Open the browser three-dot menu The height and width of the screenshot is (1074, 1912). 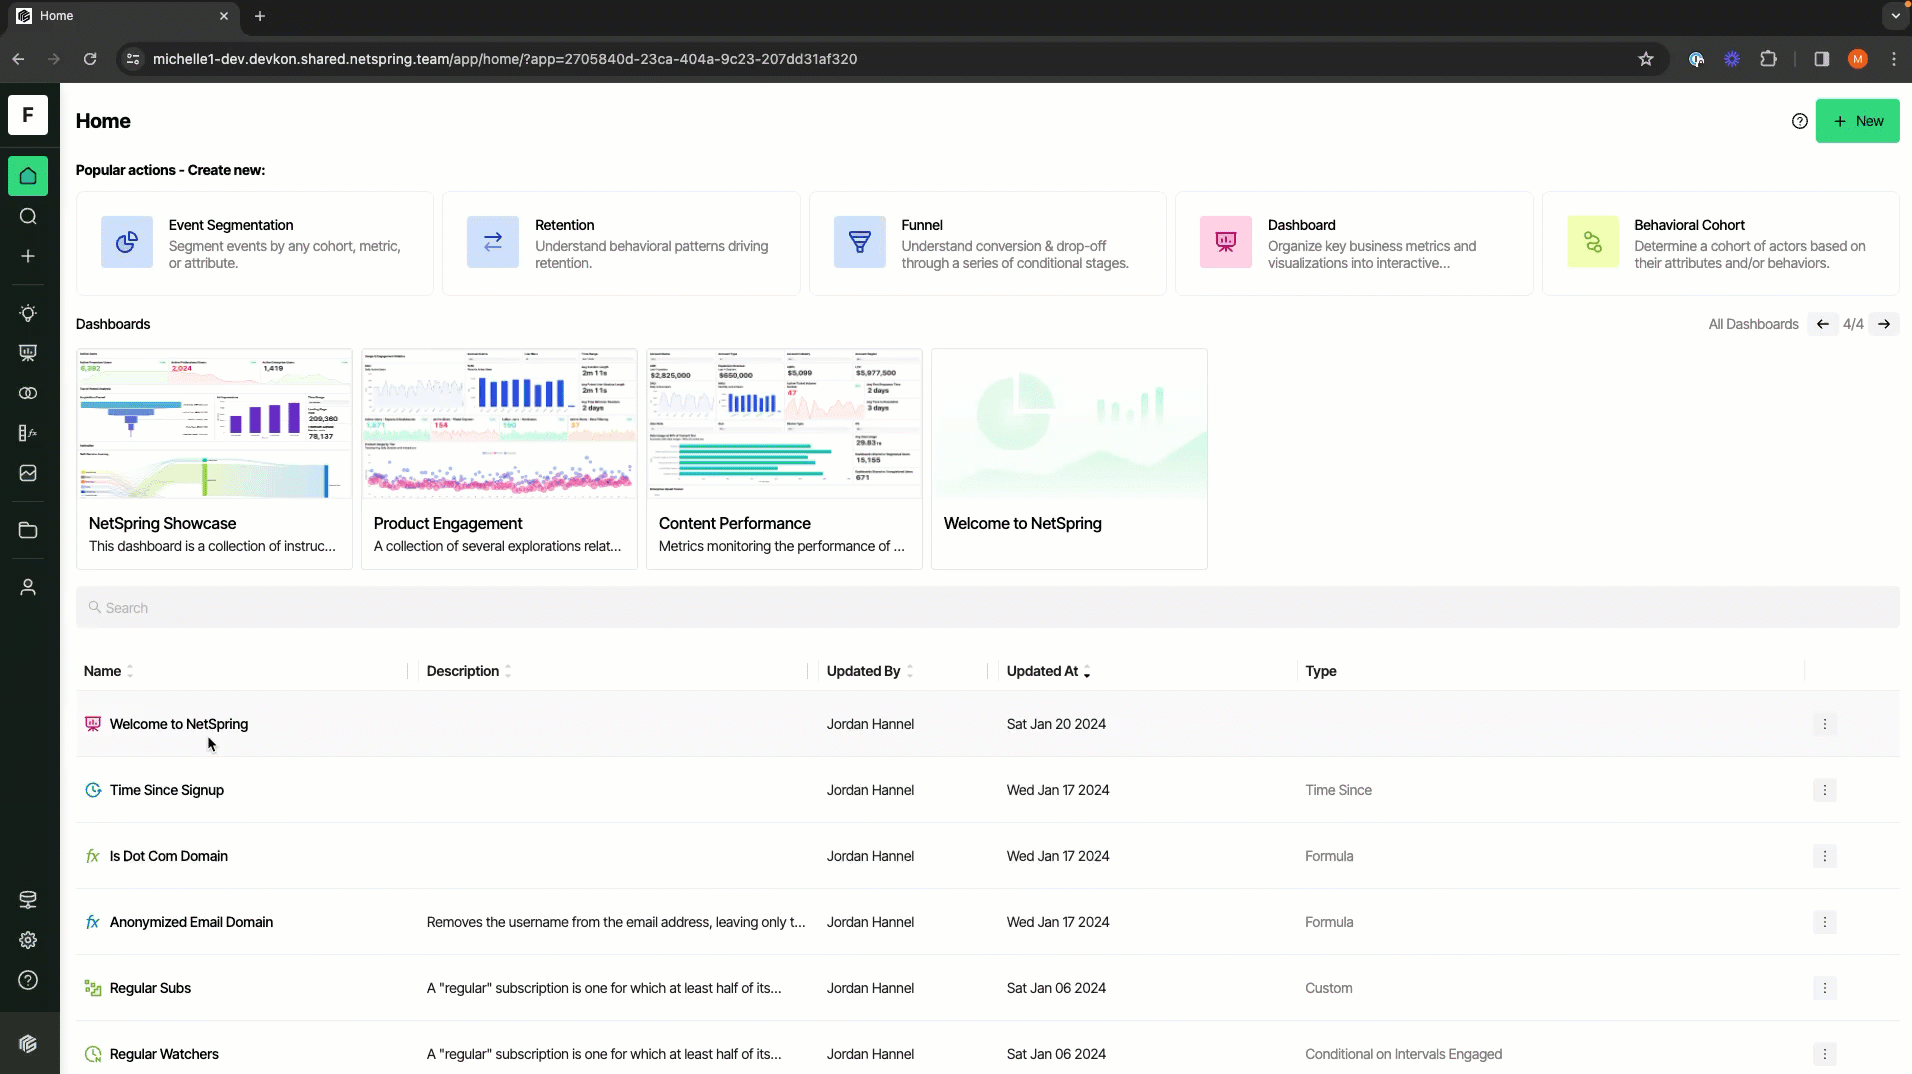coord(1894,59)
